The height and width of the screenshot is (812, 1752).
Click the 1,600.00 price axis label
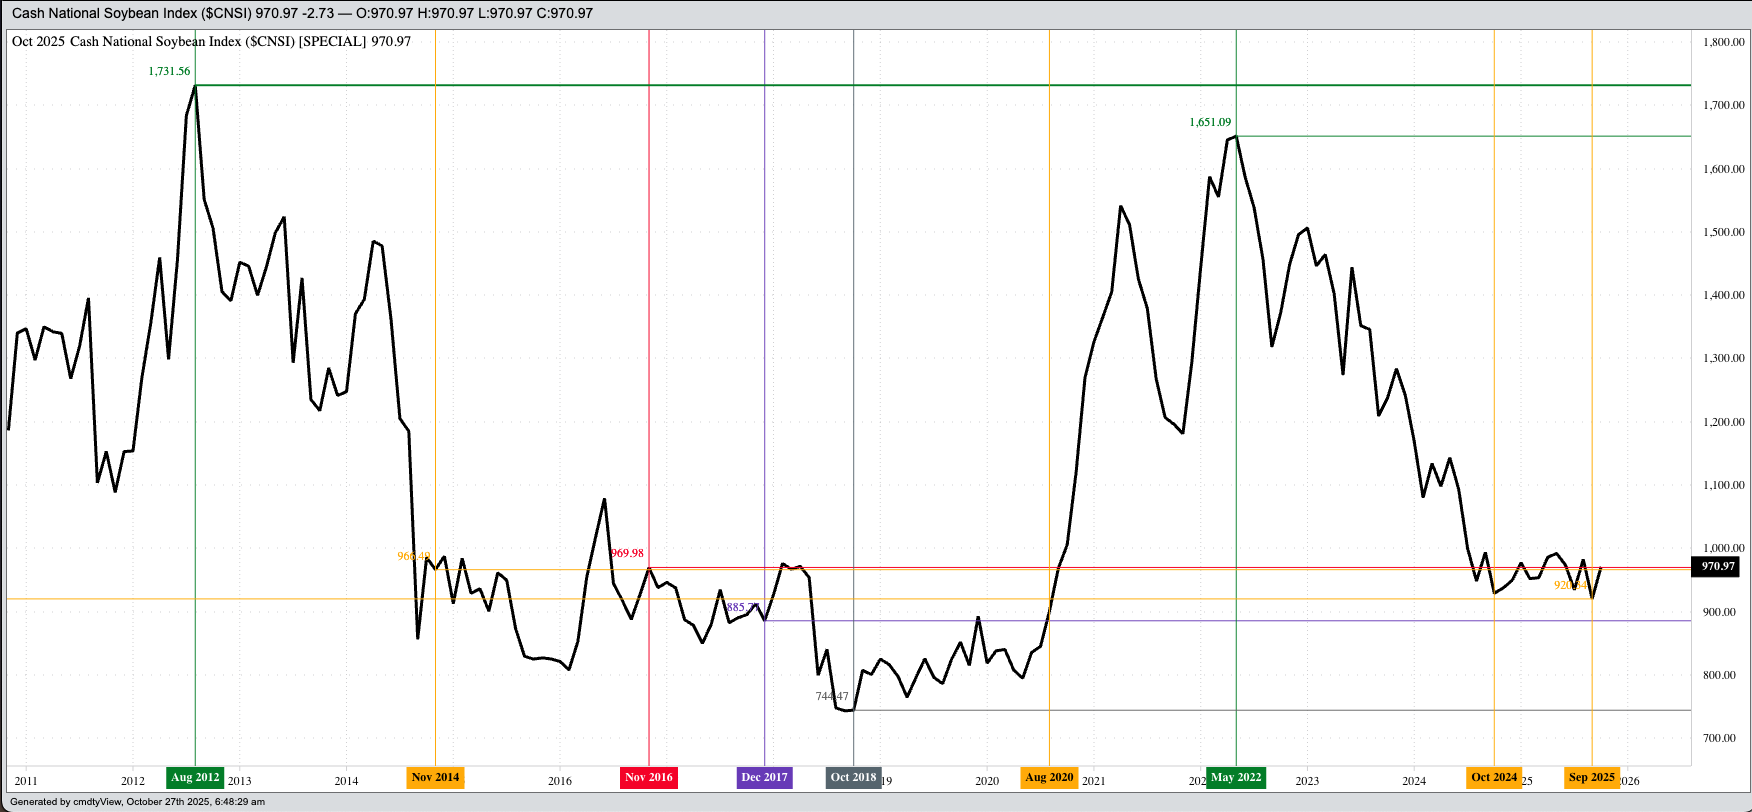(x=1723, y=169)
